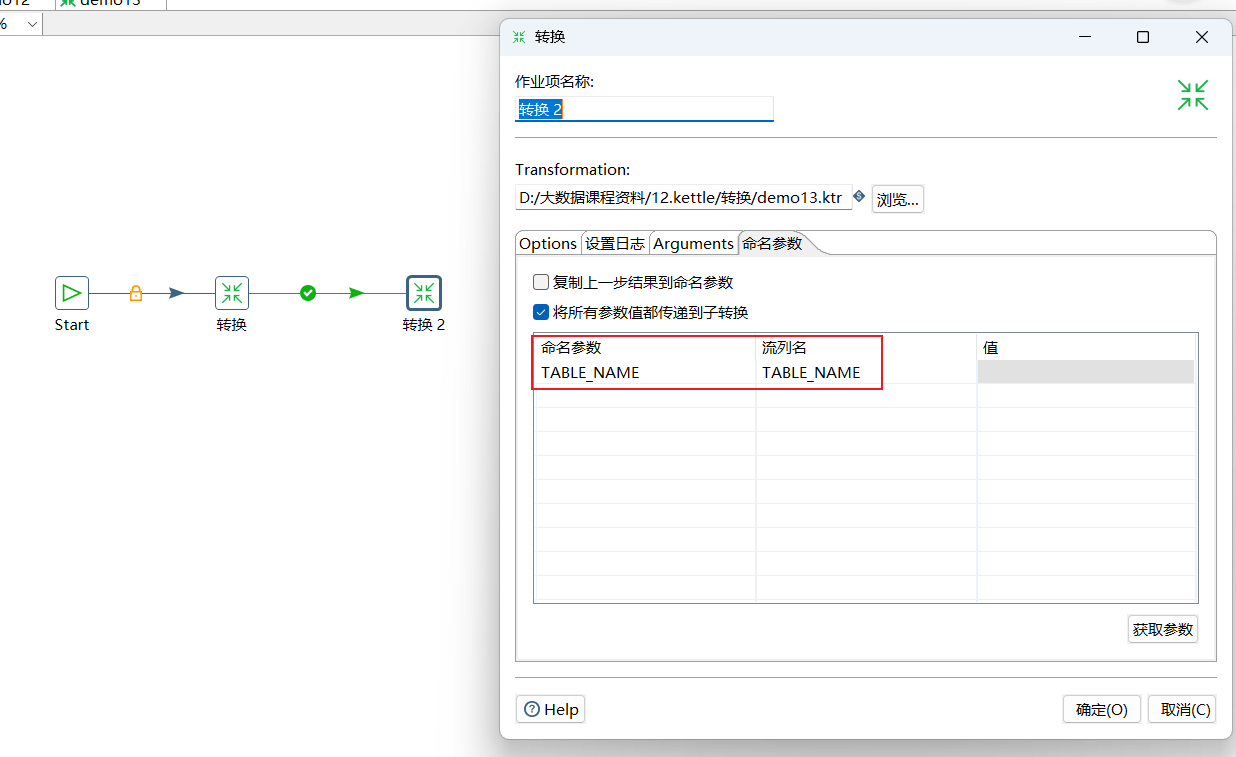
Task: Click the dialog title bar transformation icon
Action: point(519,37)
